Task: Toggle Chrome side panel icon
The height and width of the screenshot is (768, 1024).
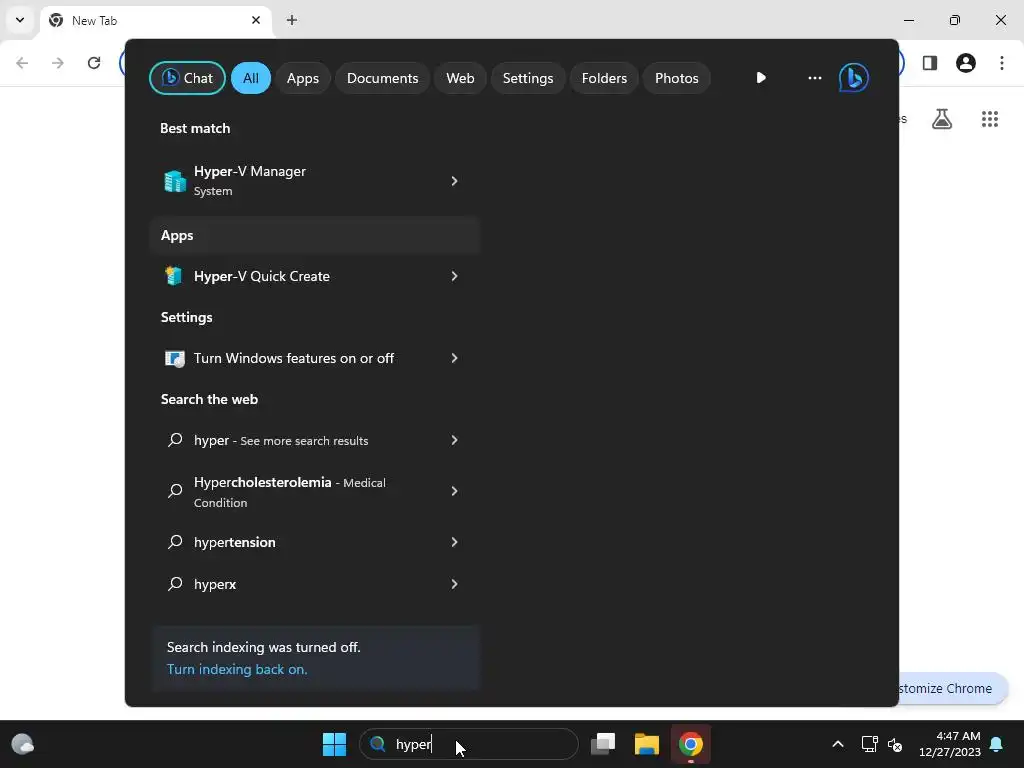Action: click(930, 63)
